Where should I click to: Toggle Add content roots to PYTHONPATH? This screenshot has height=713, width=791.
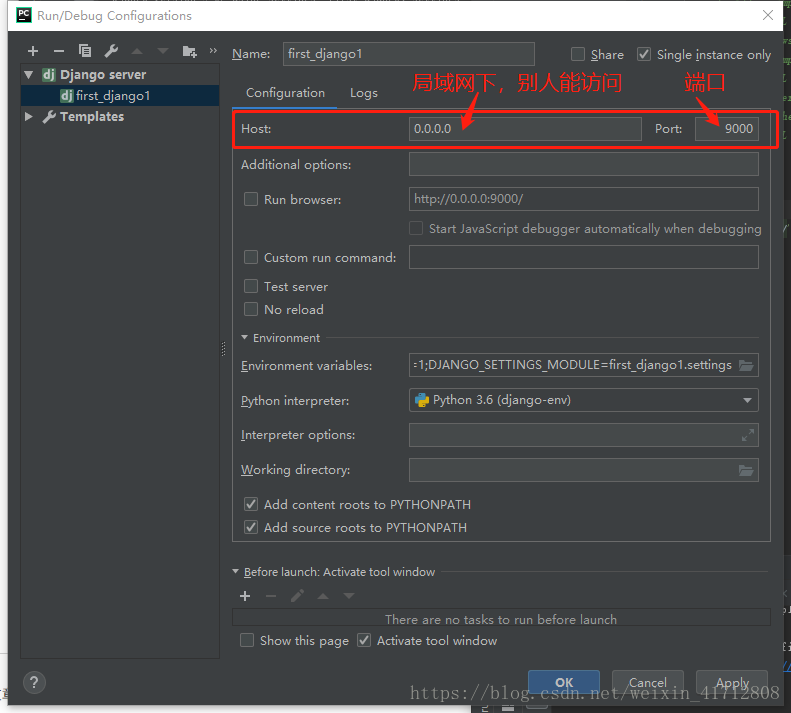(251, 504)
